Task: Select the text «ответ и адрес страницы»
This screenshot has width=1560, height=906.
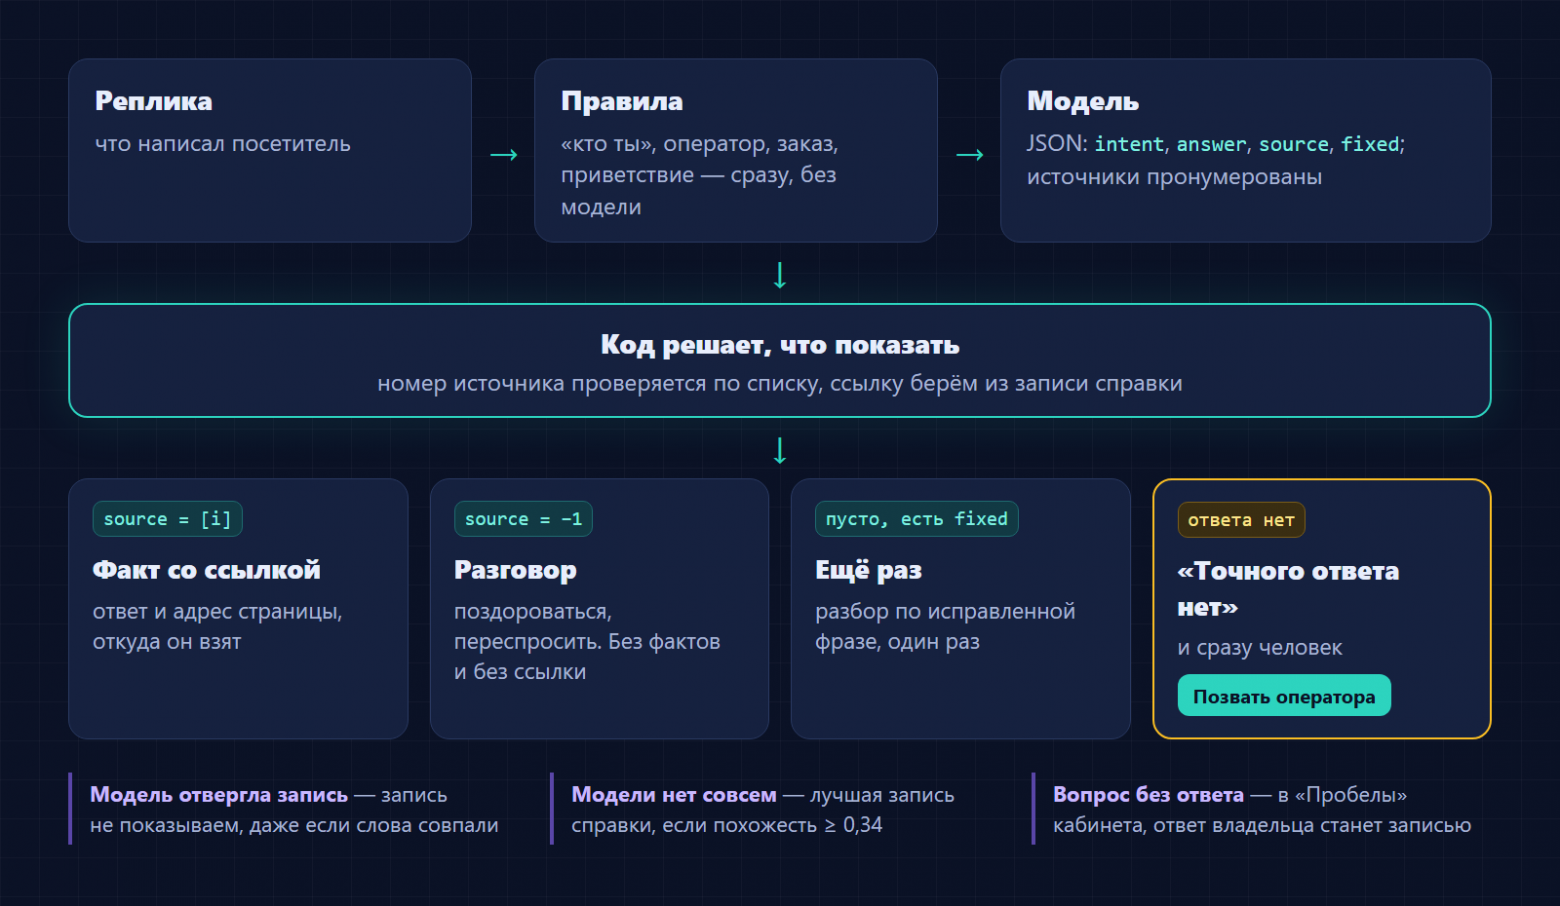Action: point(217,611)
